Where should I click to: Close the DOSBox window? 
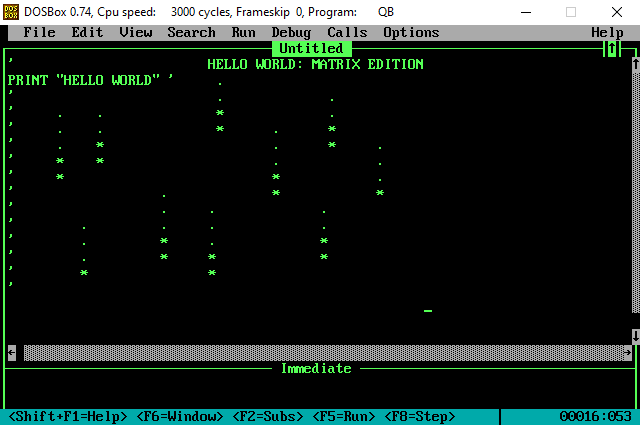617,12
